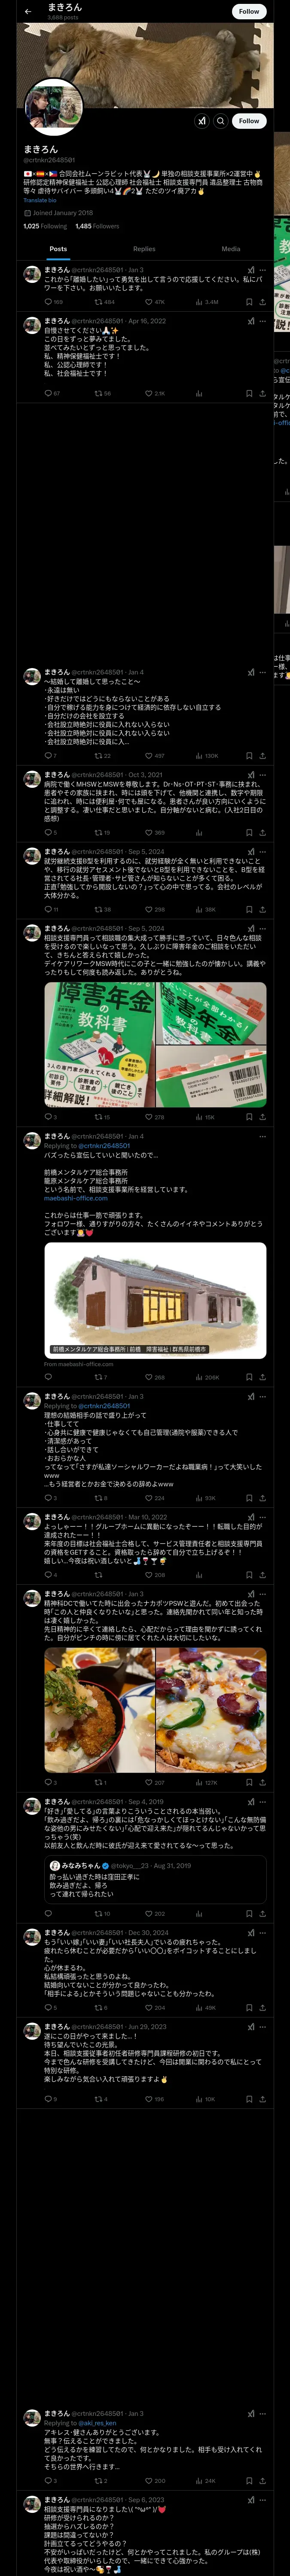The width and height of the screenshot is (290, 2576).
Task: Switch to the Media tab
Action: click(231, 248)
